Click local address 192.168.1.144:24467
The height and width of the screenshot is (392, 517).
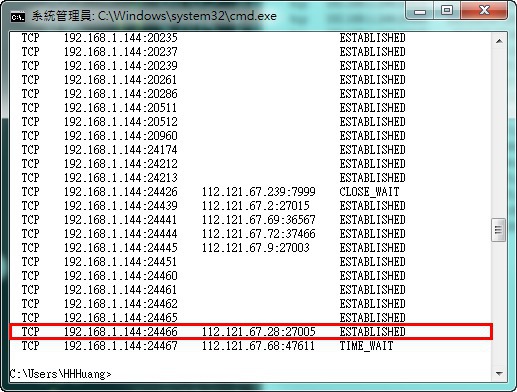[121, 346]
